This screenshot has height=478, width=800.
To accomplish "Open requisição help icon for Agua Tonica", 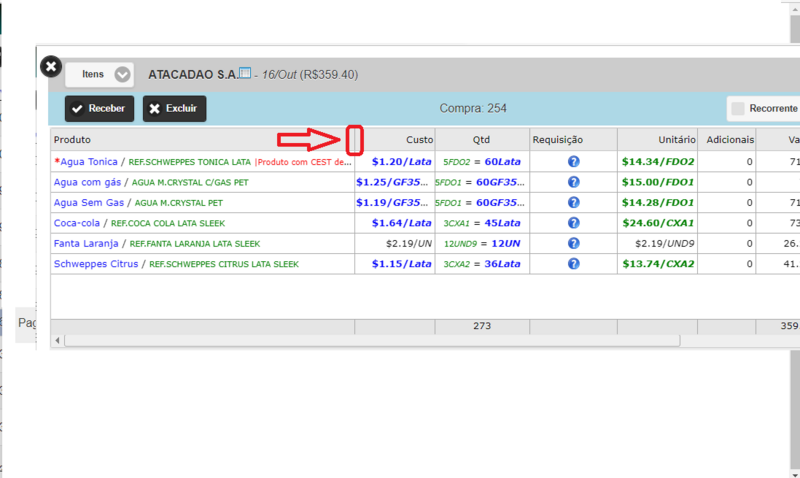I will pyautogui.click(x=573, y=162).
